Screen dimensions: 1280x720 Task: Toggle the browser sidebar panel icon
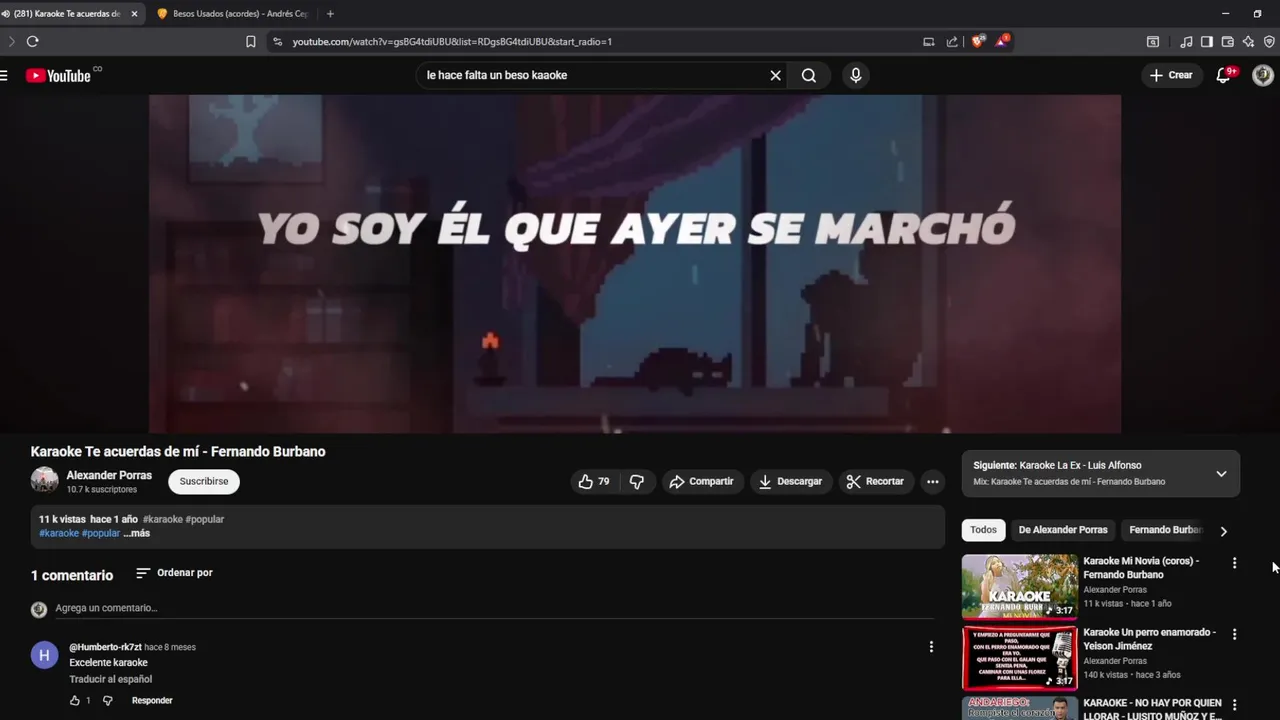click(1207, 41)
